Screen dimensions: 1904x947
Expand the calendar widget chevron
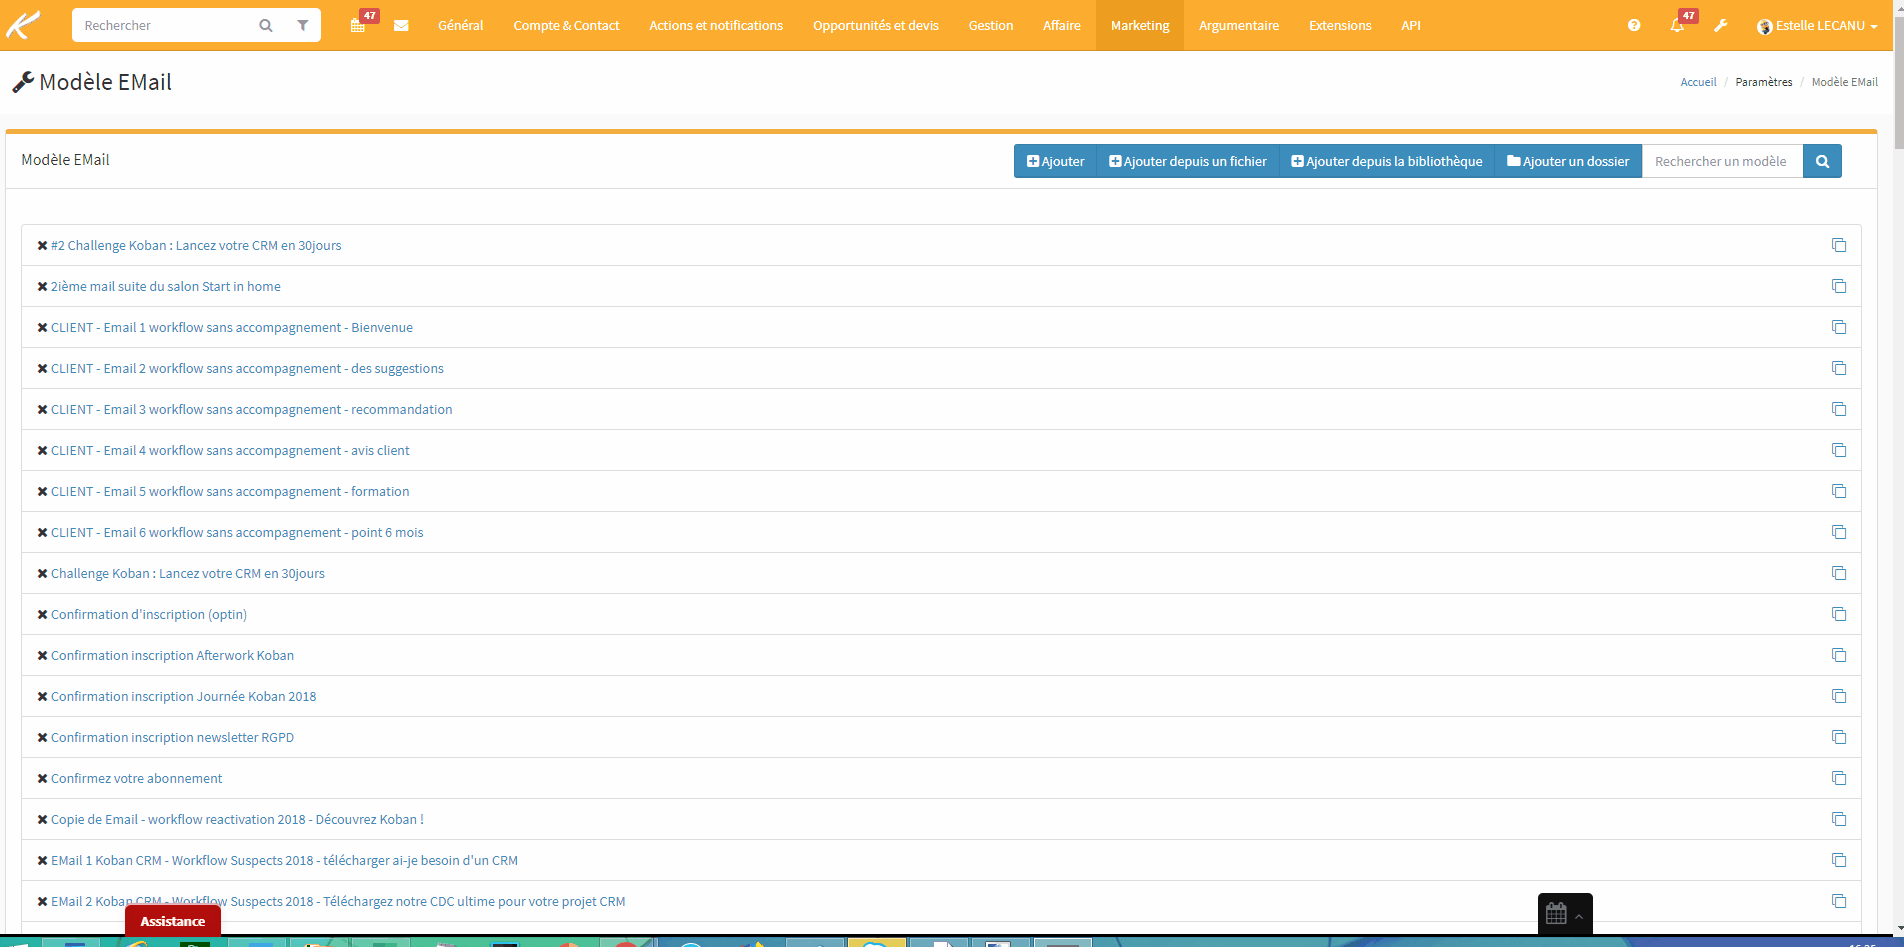pyautogui.click(x=1579, y=916)
